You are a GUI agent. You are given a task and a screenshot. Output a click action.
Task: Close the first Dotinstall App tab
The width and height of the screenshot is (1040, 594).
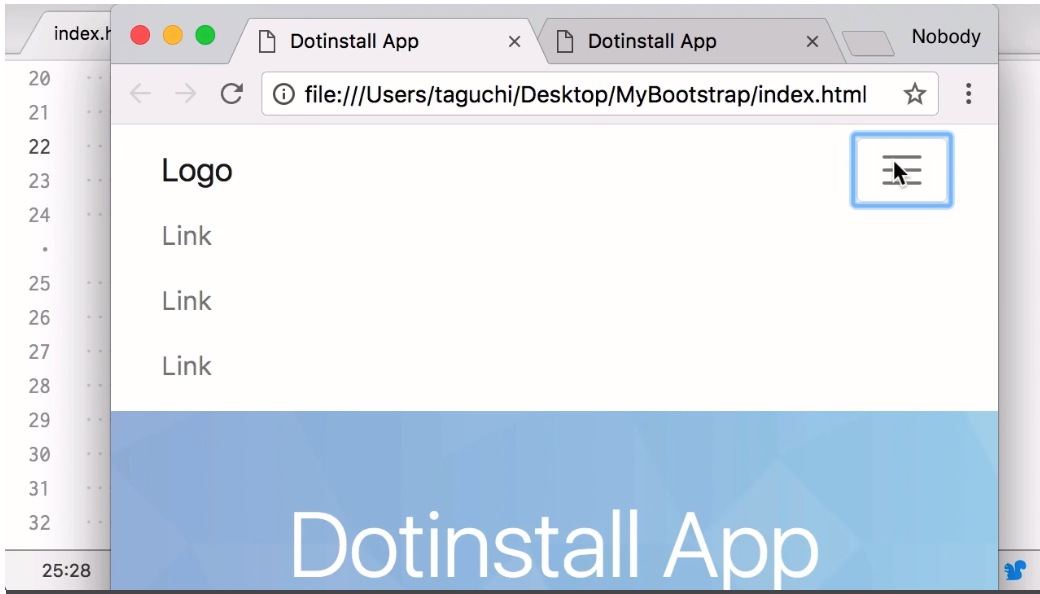(x=515, y=42)
